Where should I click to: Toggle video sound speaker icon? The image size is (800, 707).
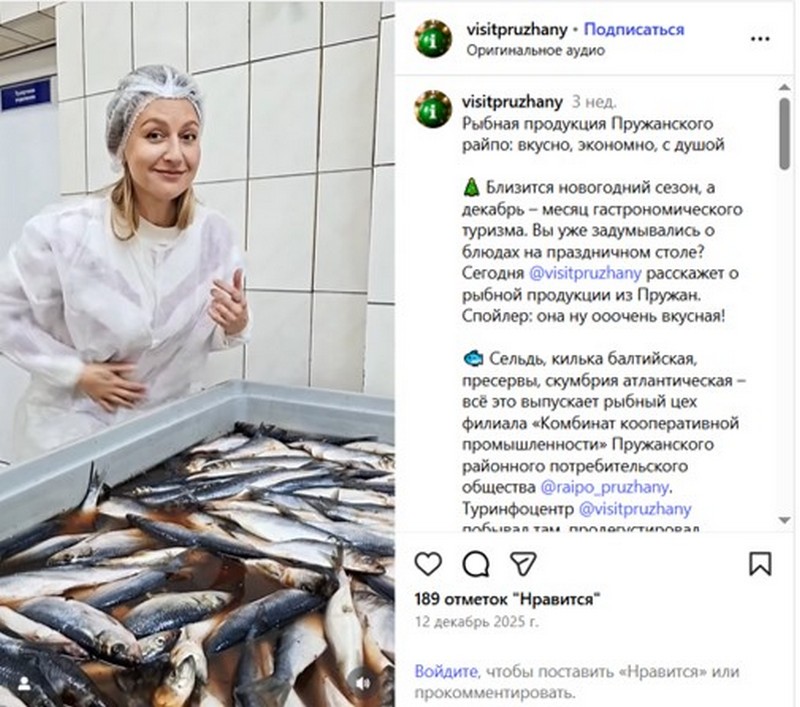tap(363, 683)
